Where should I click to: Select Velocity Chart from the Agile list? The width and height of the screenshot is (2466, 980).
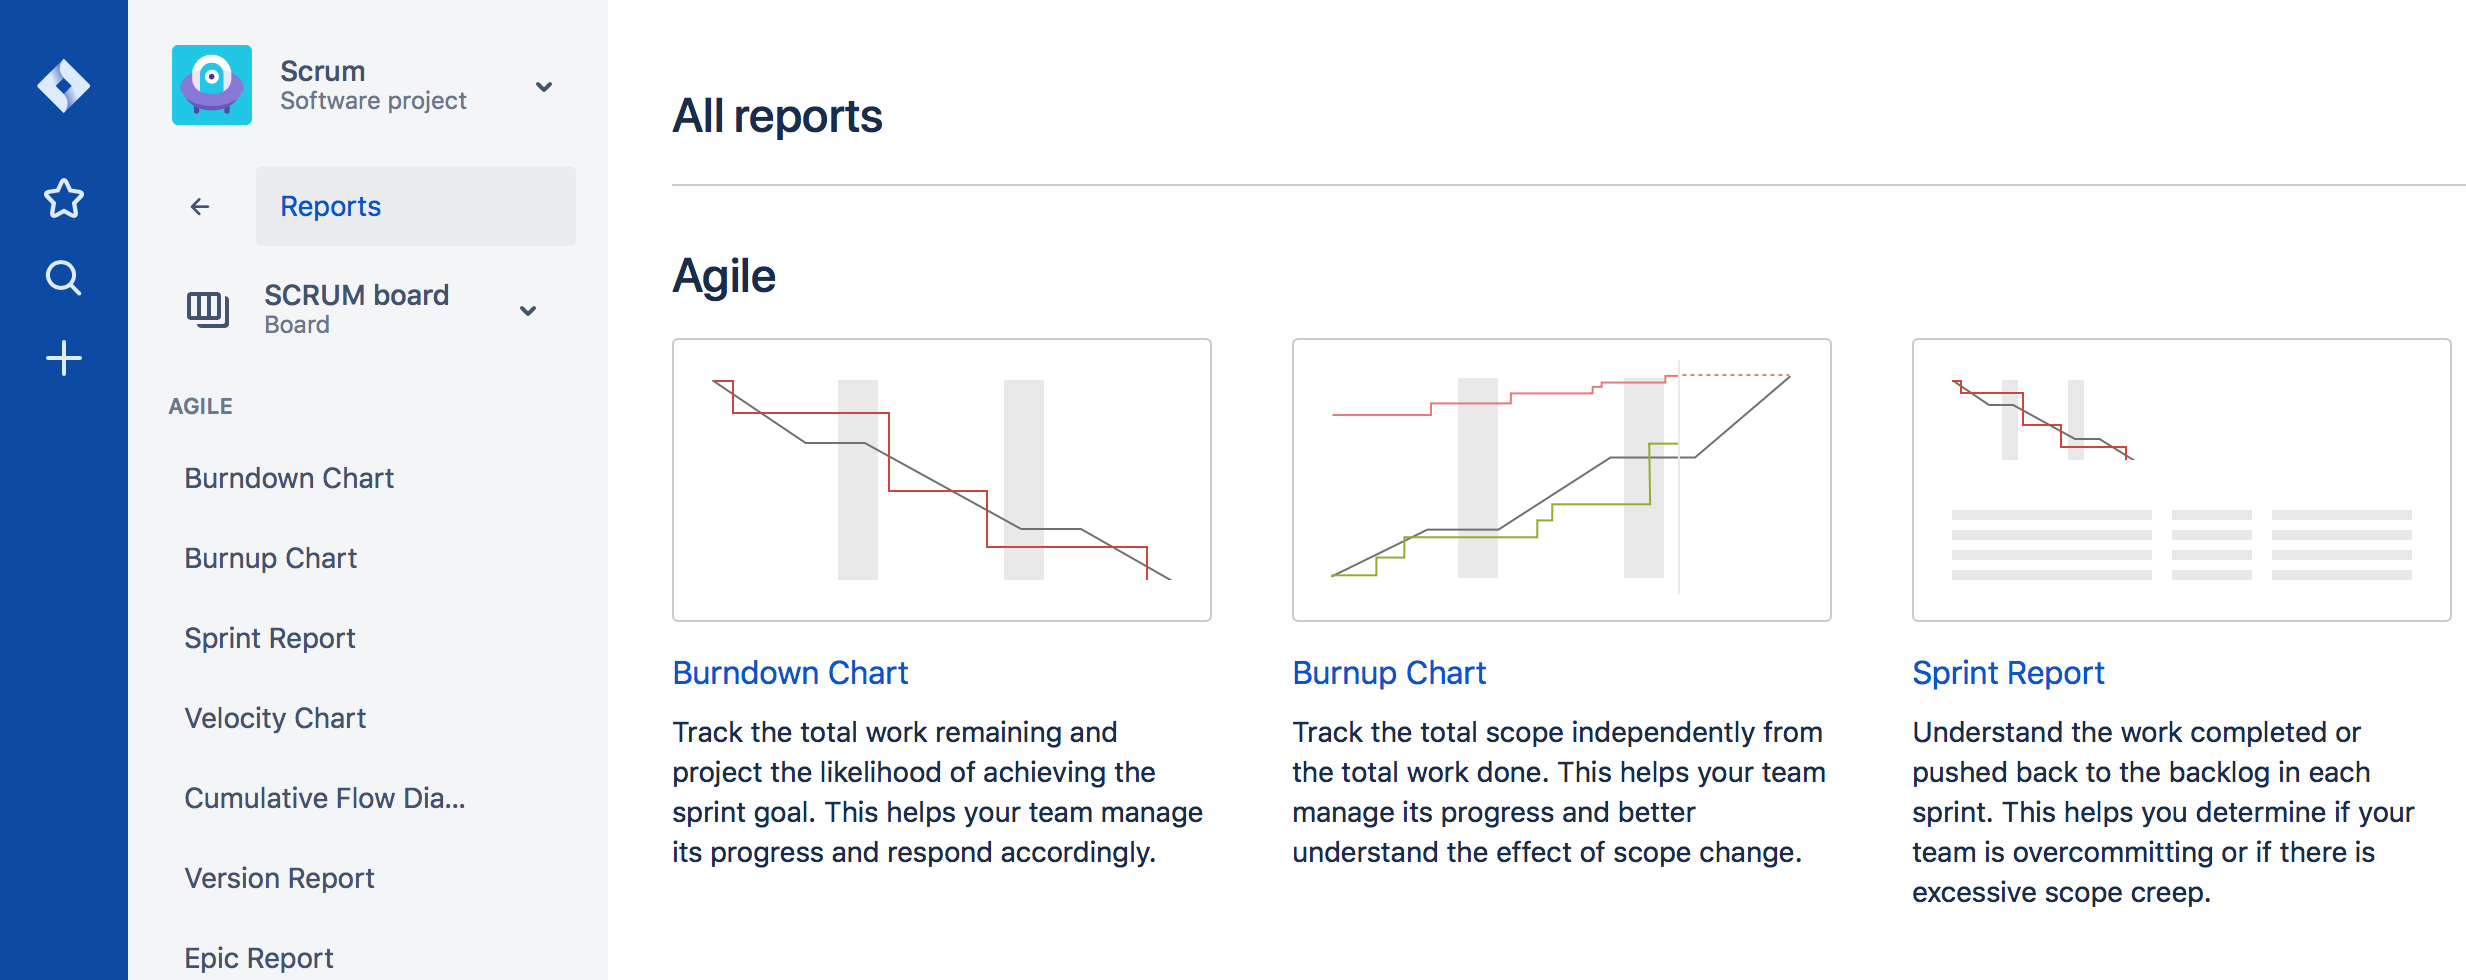click(x=275, y=717)
